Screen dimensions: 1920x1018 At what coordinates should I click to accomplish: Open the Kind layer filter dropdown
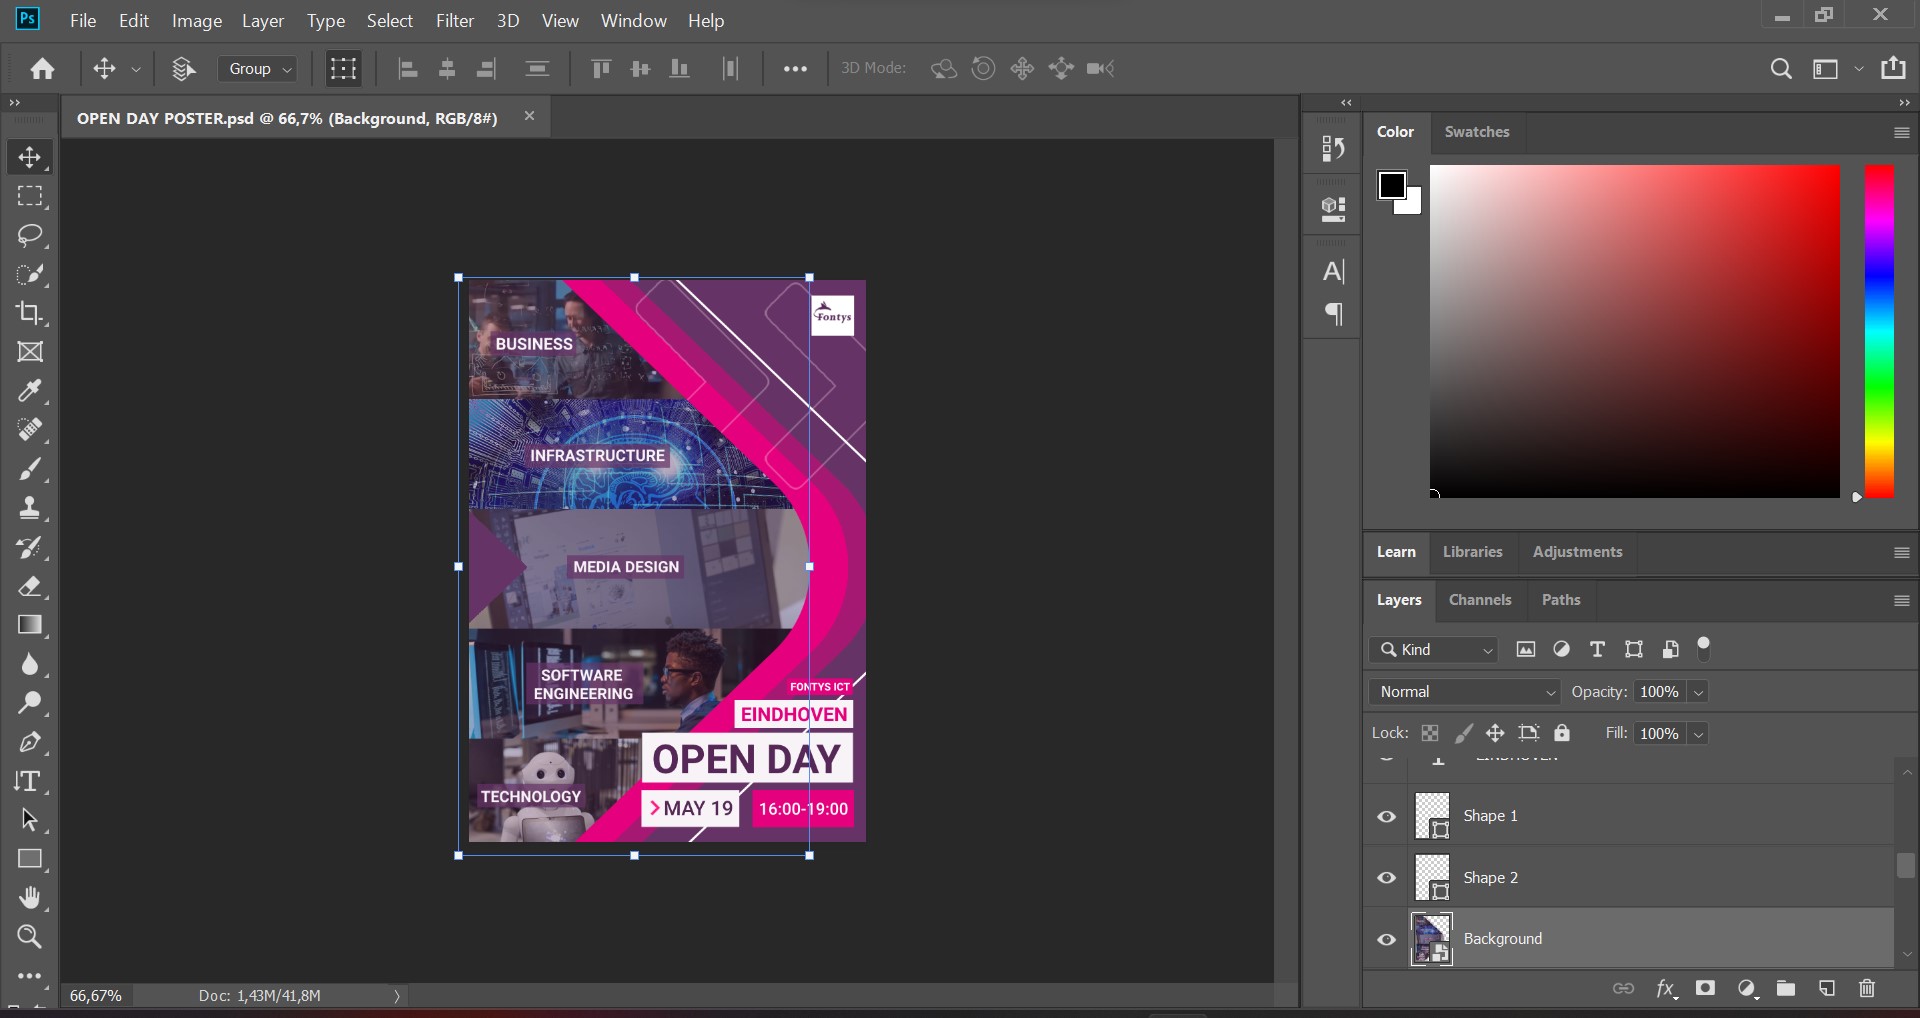tap(1435, 650)
